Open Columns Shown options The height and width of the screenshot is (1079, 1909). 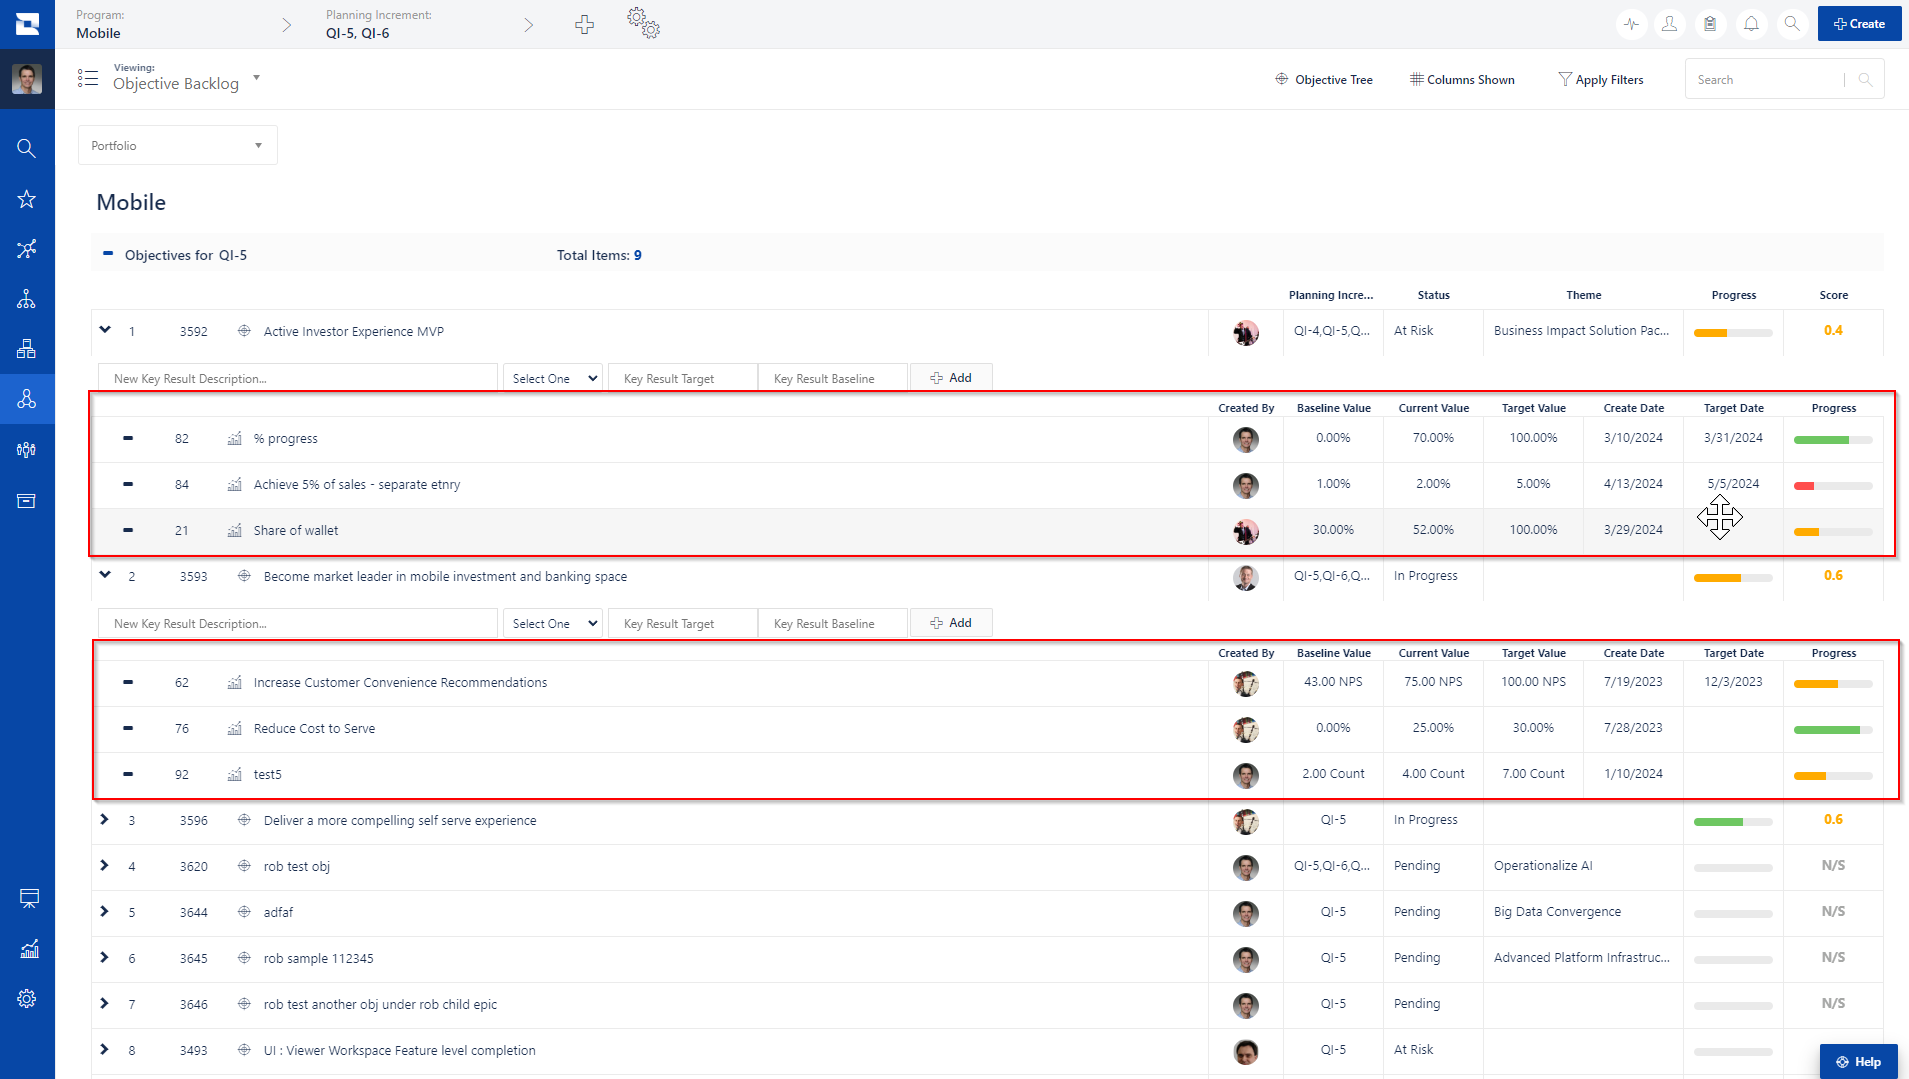click(x=1462, y=80)
